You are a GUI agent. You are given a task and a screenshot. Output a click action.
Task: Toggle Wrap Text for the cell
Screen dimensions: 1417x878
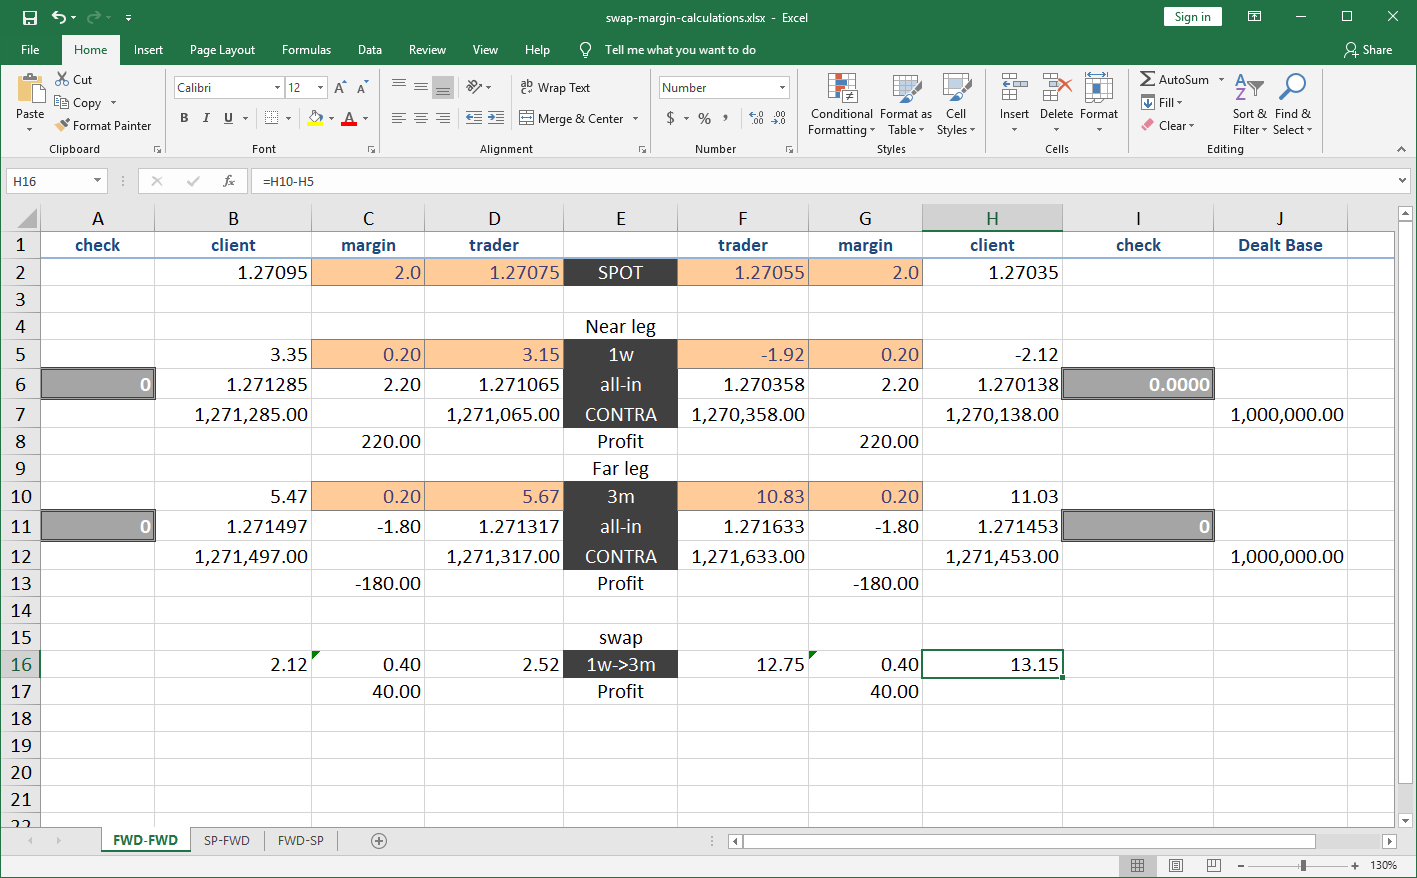click(555, 88)
